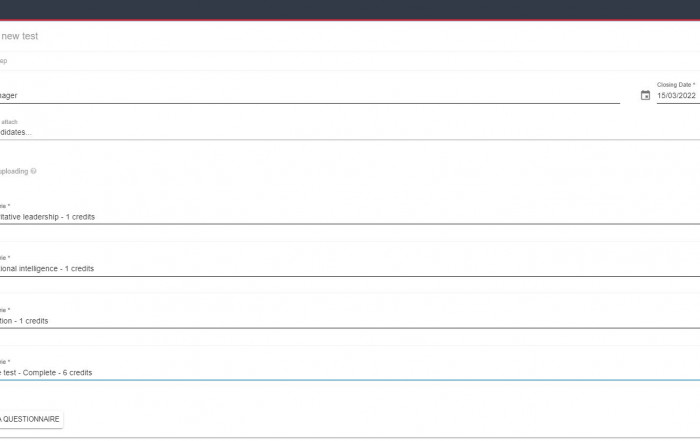Select the step label below the heading
This screenshot has height=441, width=700.
[4, 61]
